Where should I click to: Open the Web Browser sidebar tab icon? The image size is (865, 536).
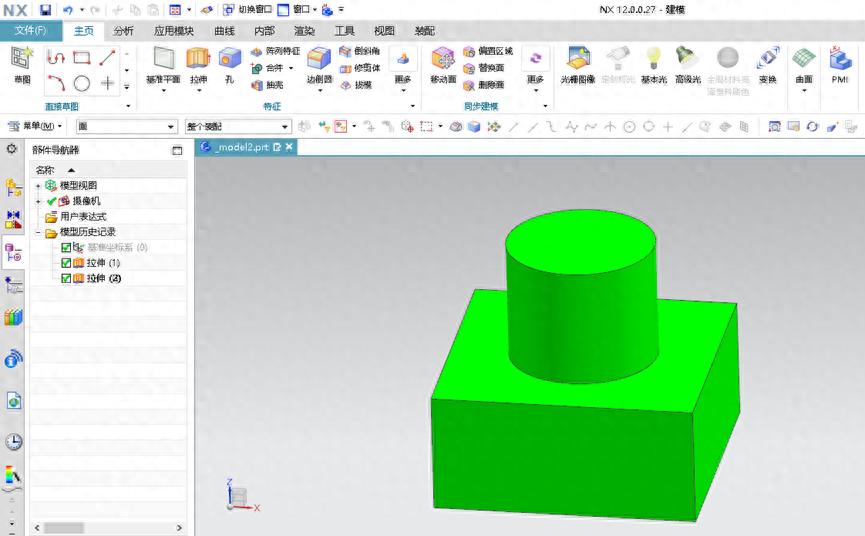[x=14, y=400]
